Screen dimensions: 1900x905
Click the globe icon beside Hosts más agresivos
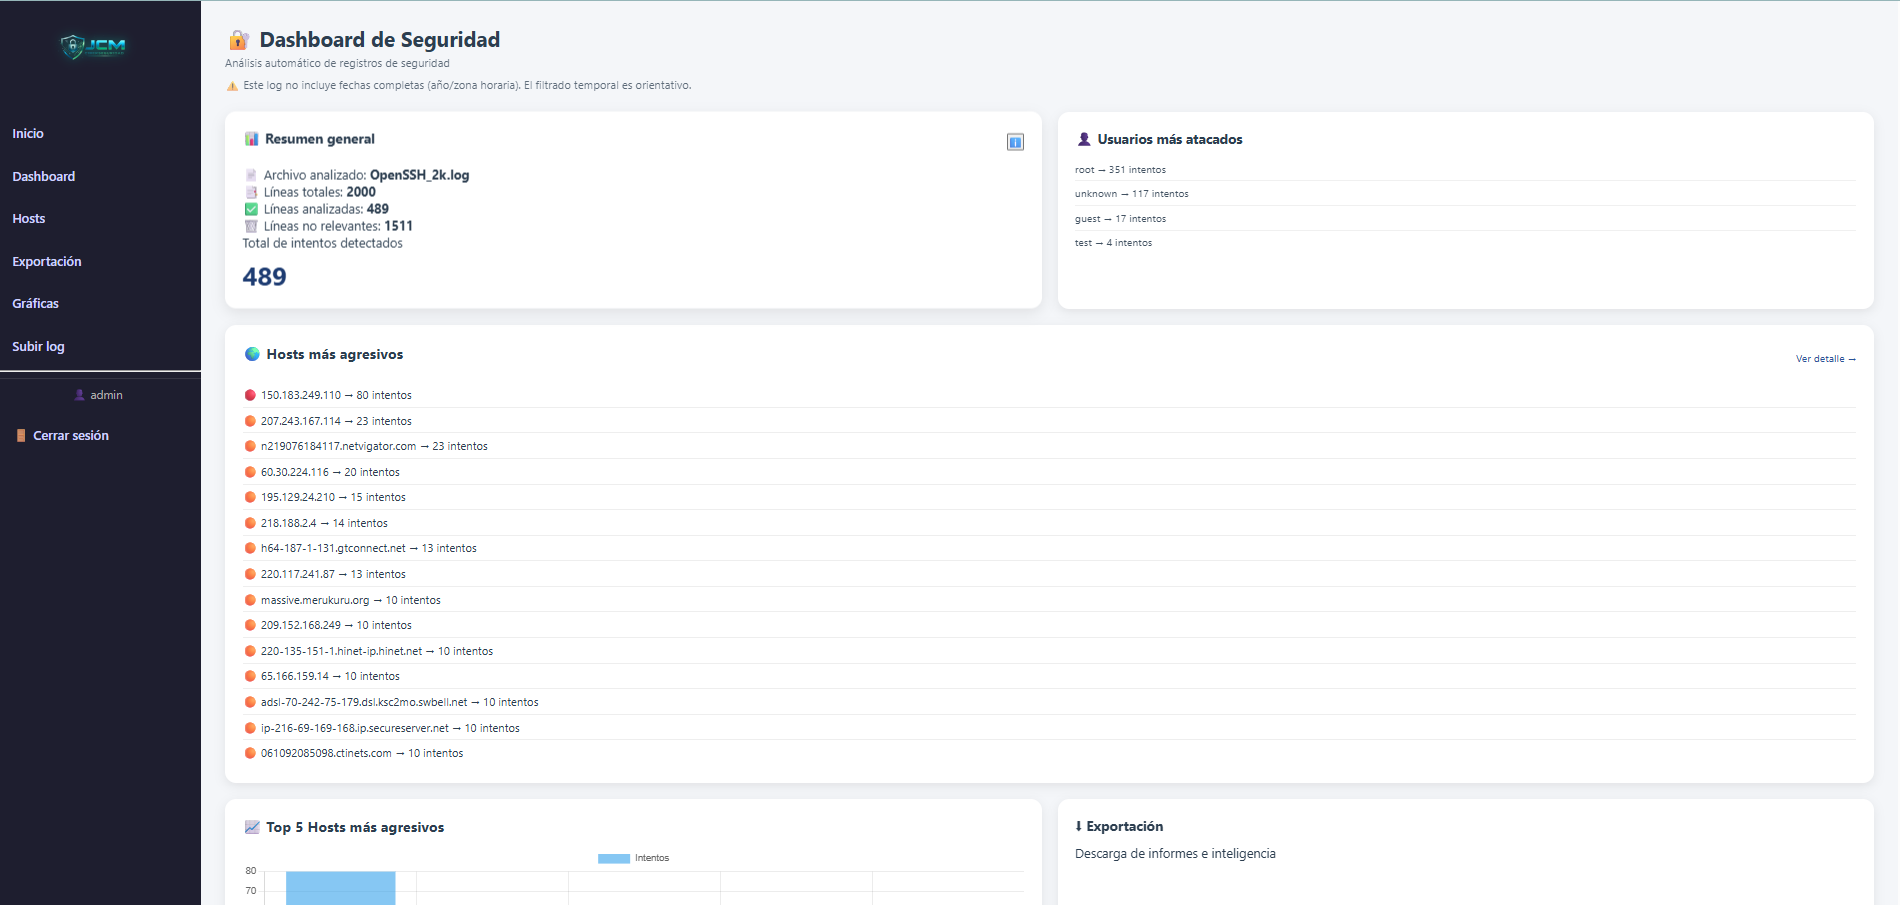(x=251, y=353)
